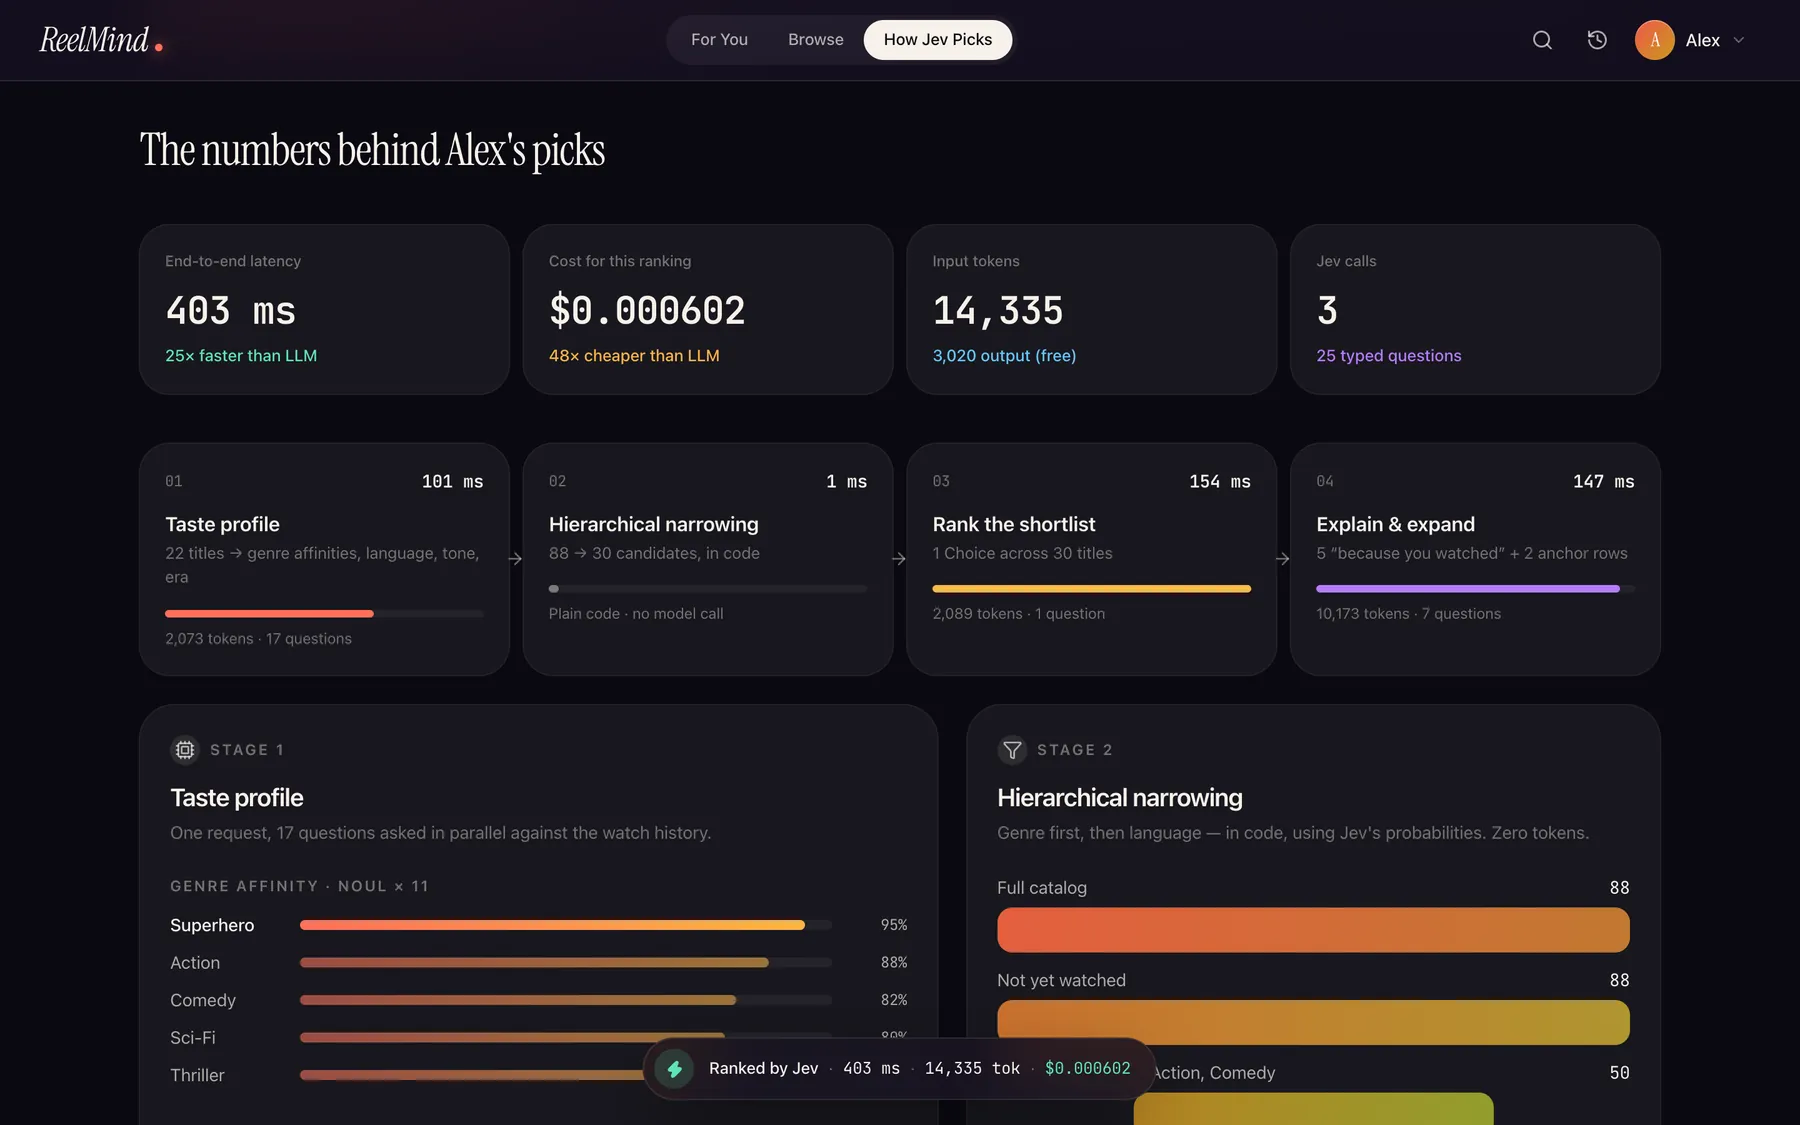The height and width of the screenshot is (1125, 1800).
Task: Select the How Jev Picks tab
Action: (x=937, y=40)
